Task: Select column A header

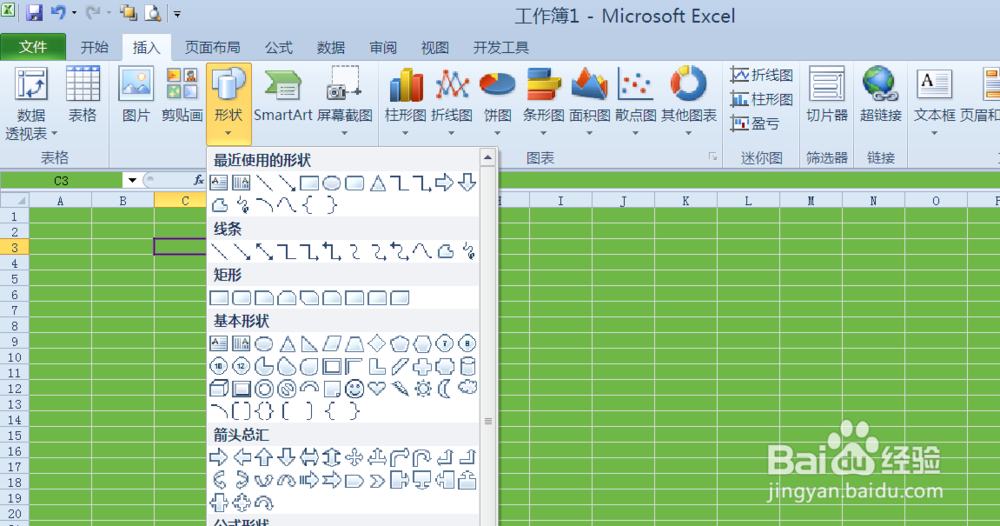Action: click(x=61, y=201)
